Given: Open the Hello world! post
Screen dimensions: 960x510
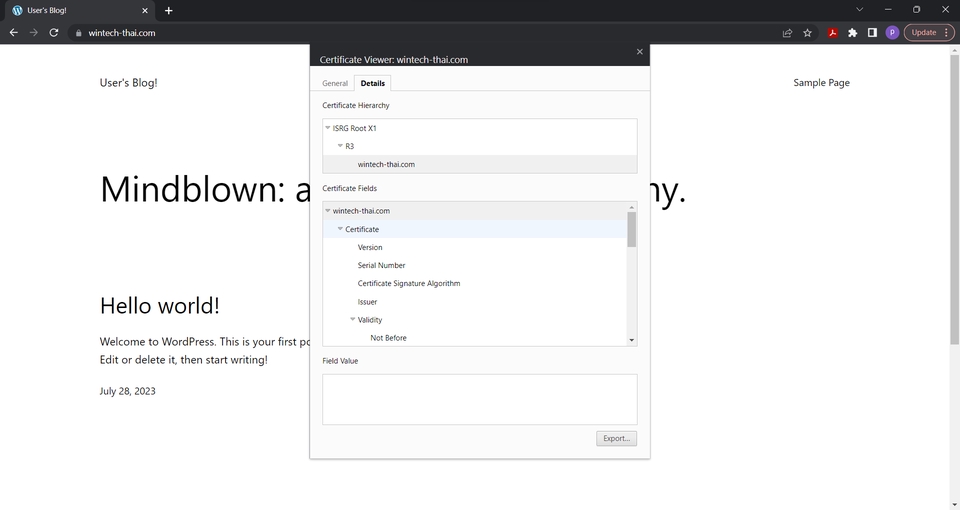Looking at the screenshot, I should (x=160, y=306).
